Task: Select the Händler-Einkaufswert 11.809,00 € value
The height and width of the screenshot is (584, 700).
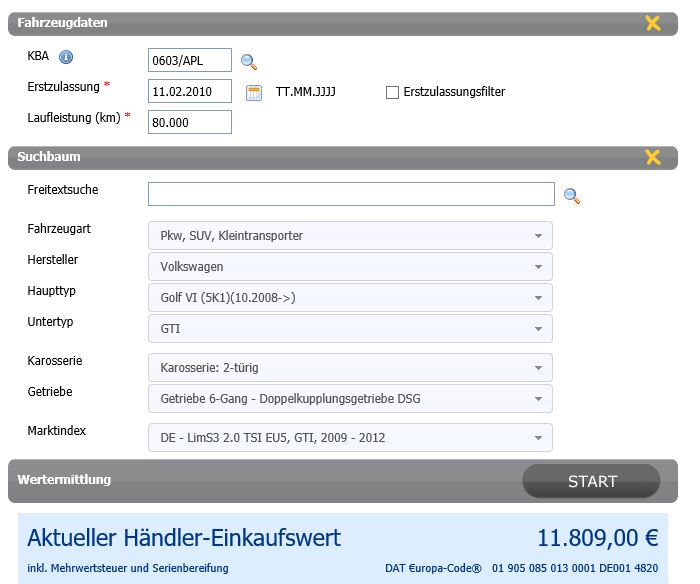Action: 598,538
